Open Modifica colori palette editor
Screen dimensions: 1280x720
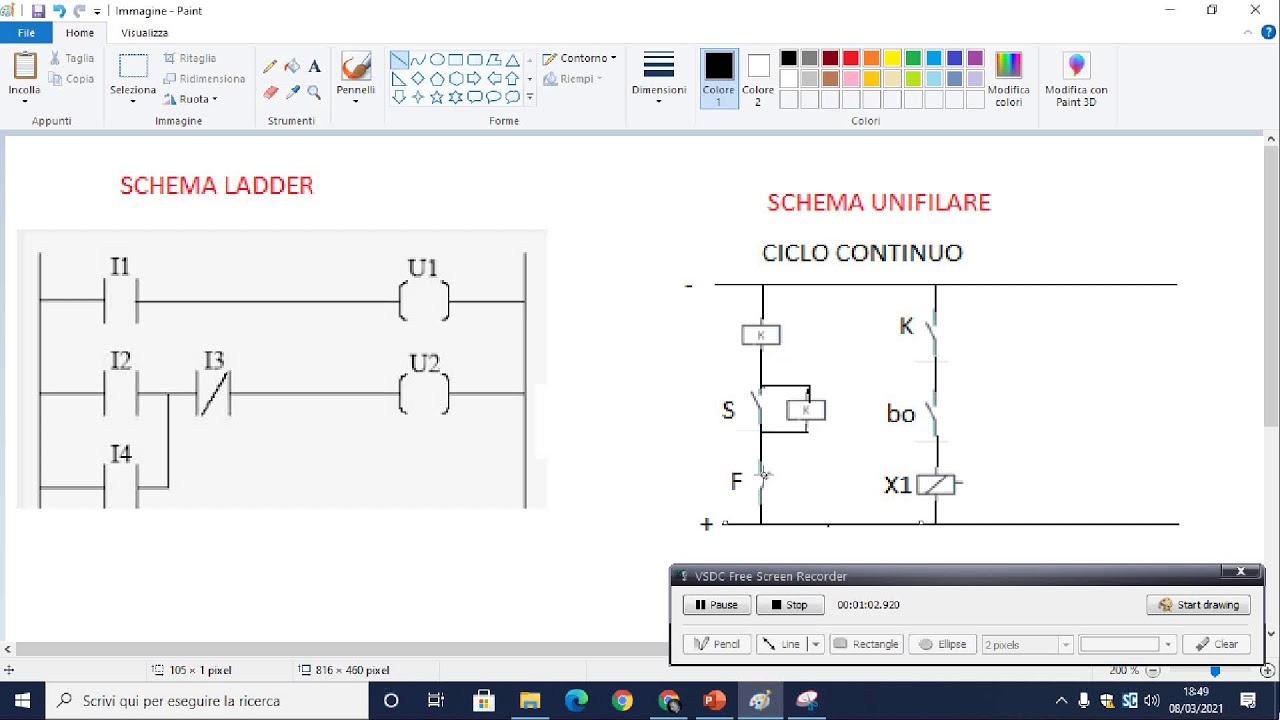click(x=1009, y=80)
